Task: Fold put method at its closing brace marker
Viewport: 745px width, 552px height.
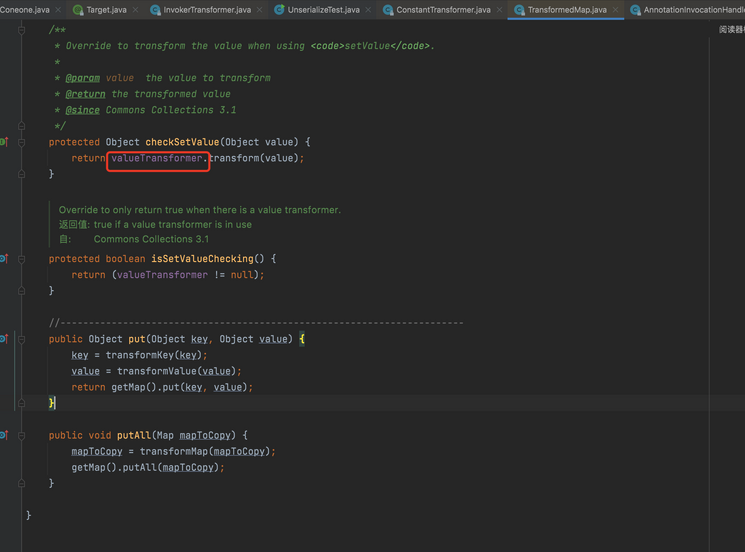Action: 21,403
